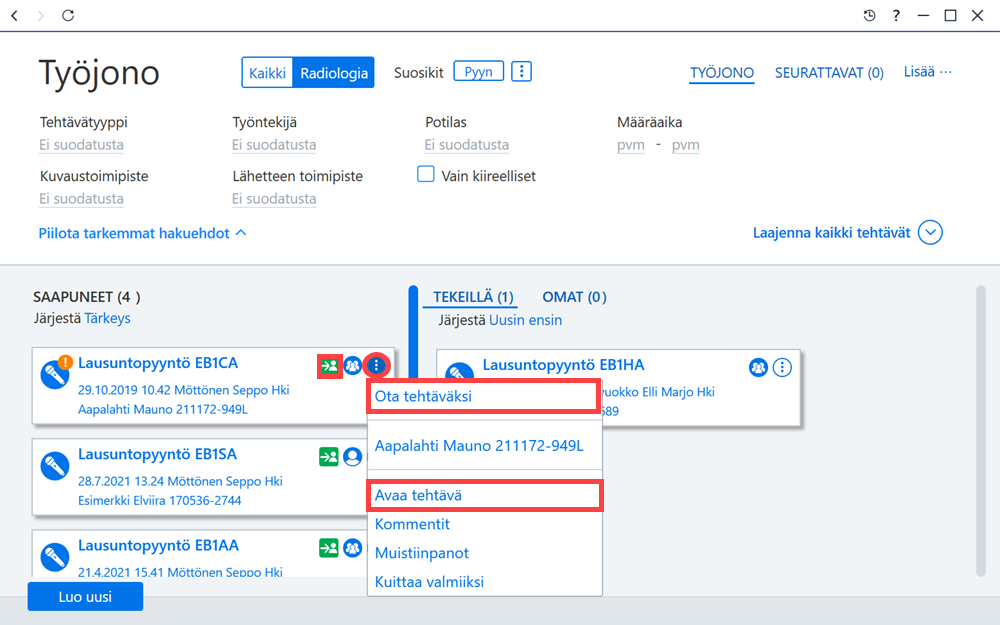
Task: Click the person icon on Lausuntopyyntö EB1SA
Action: coord(353,457)
